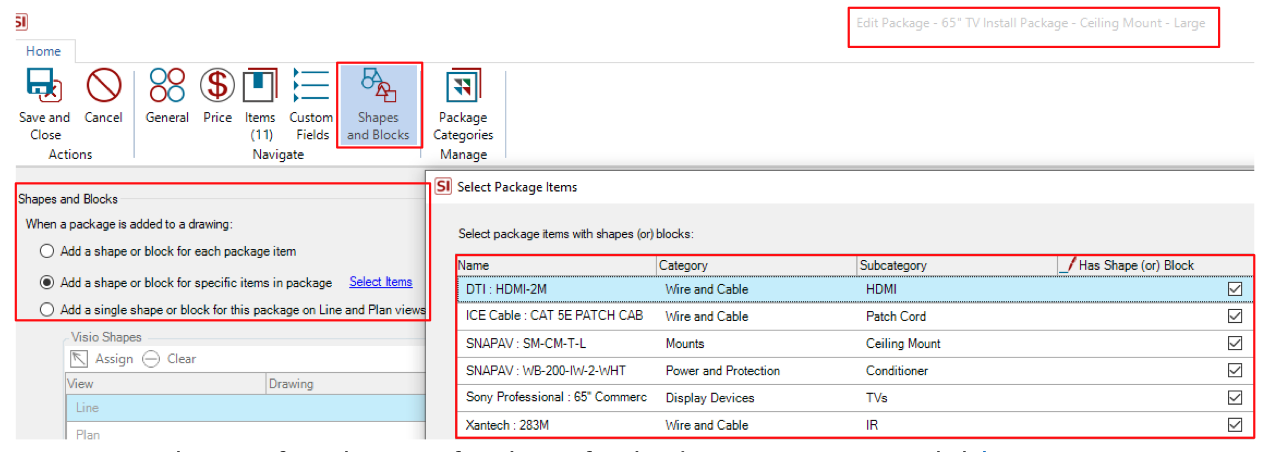Click the Clear shape icon button

click(151, 359)
